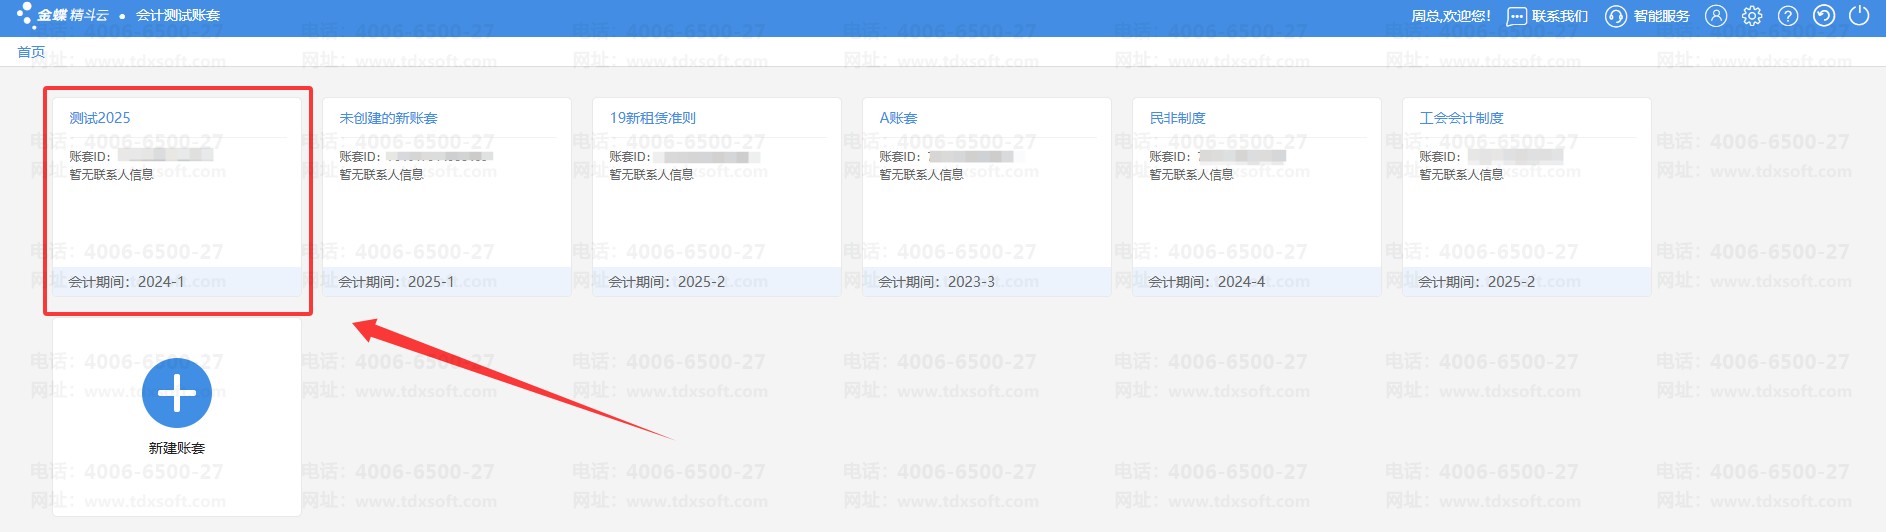
Task: Click the circular back arrow icon
Action: (1824, 16)
